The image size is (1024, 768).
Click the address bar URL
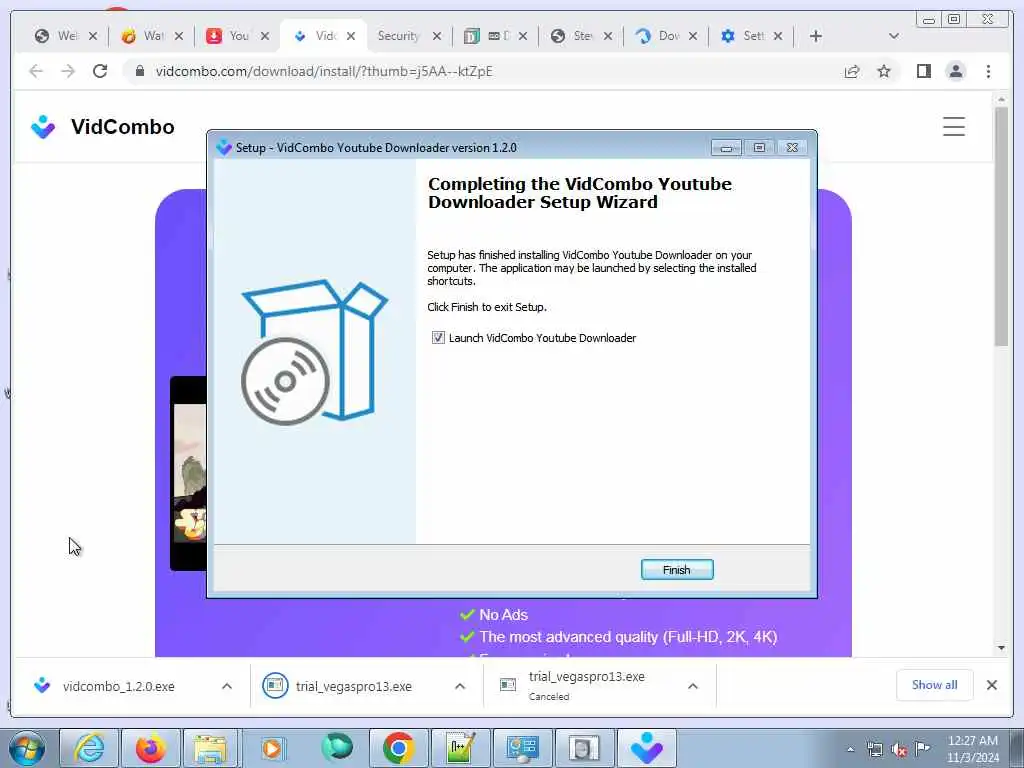click(324, 71)
